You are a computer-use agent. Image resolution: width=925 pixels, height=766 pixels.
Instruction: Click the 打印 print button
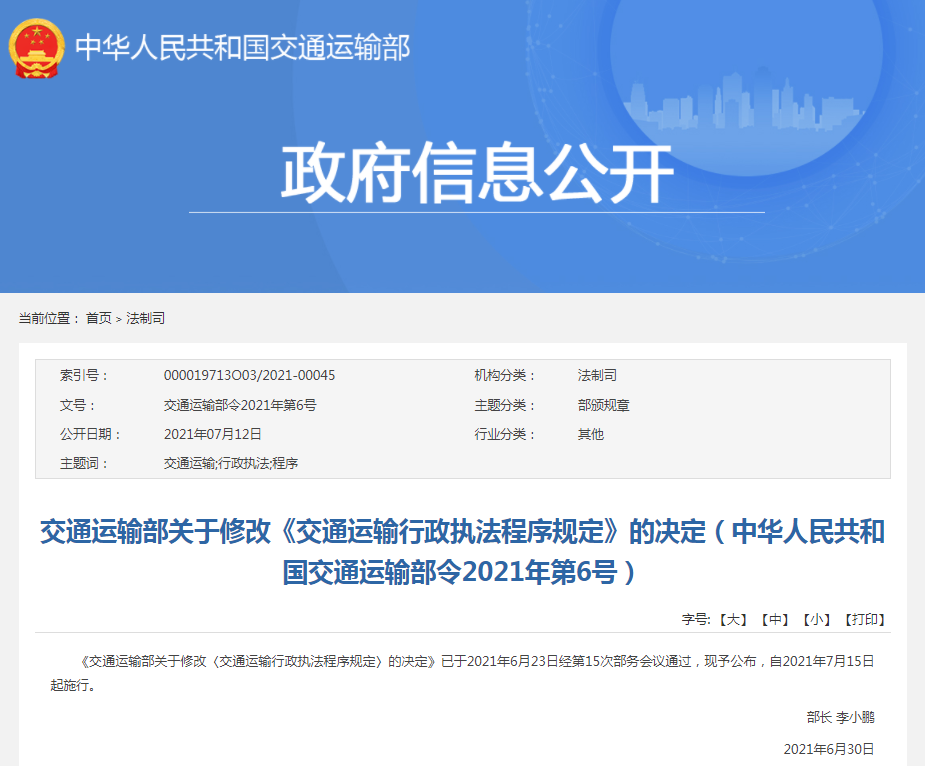(x=864, y=620)
